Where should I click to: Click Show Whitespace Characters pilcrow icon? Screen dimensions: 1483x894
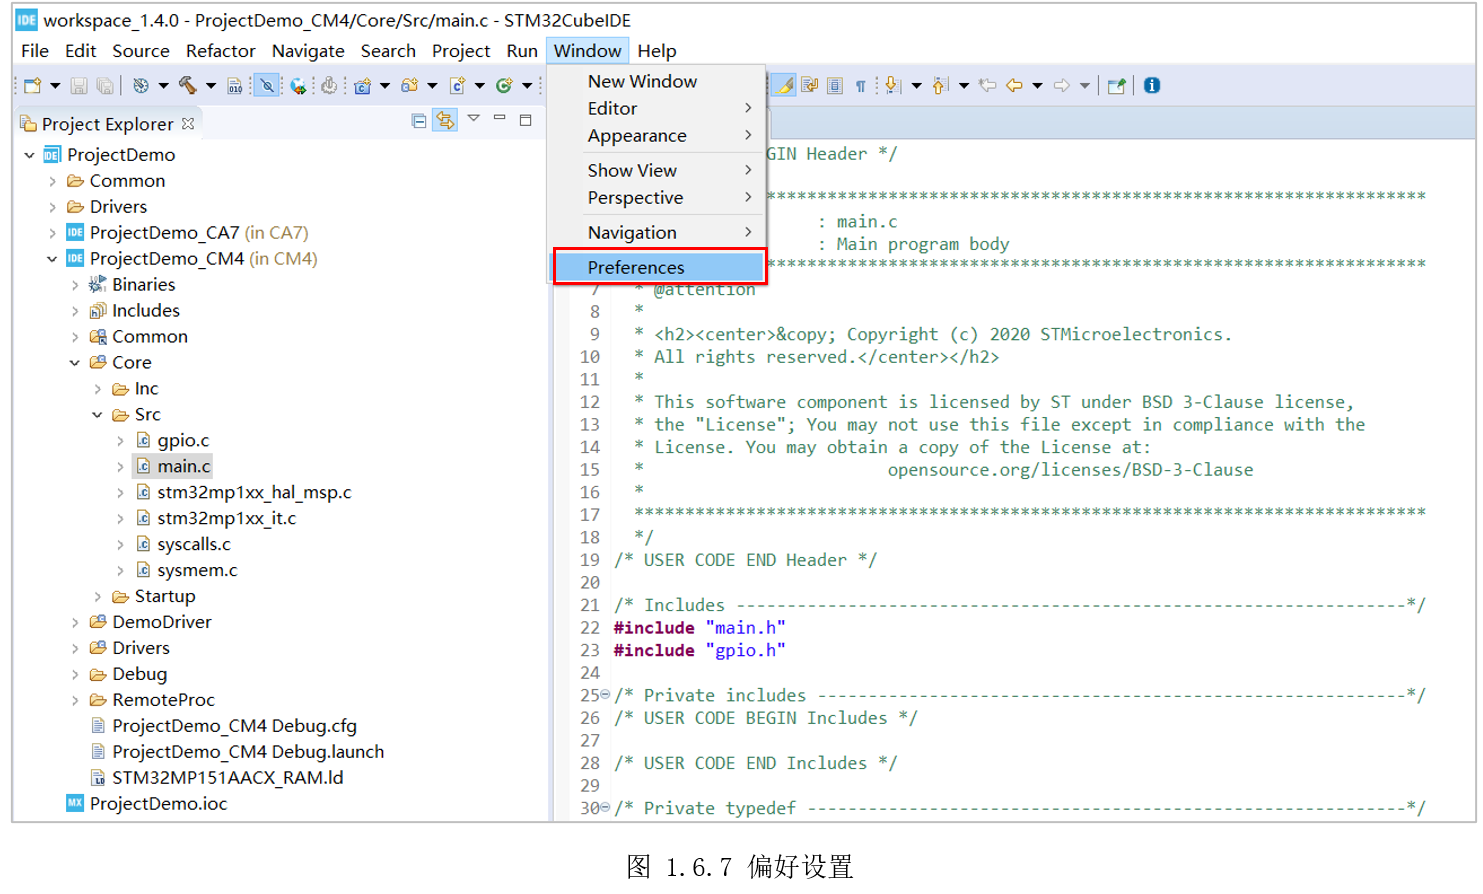pos(860,86)
